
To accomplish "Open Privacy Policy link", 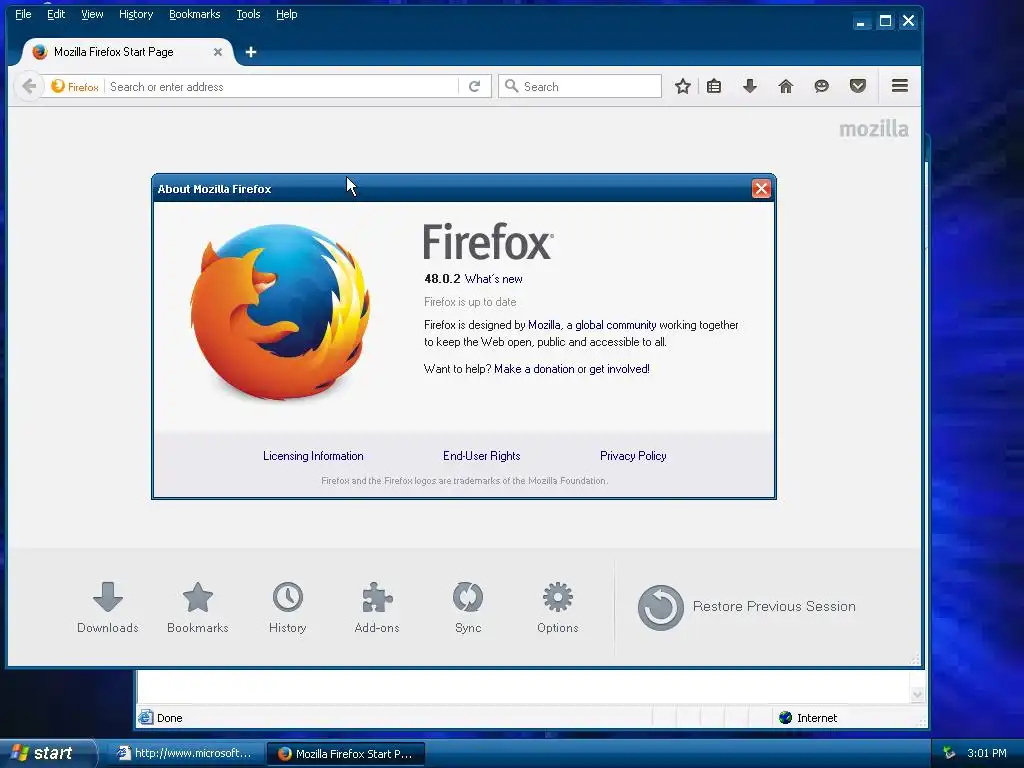I will click(633, 456).
